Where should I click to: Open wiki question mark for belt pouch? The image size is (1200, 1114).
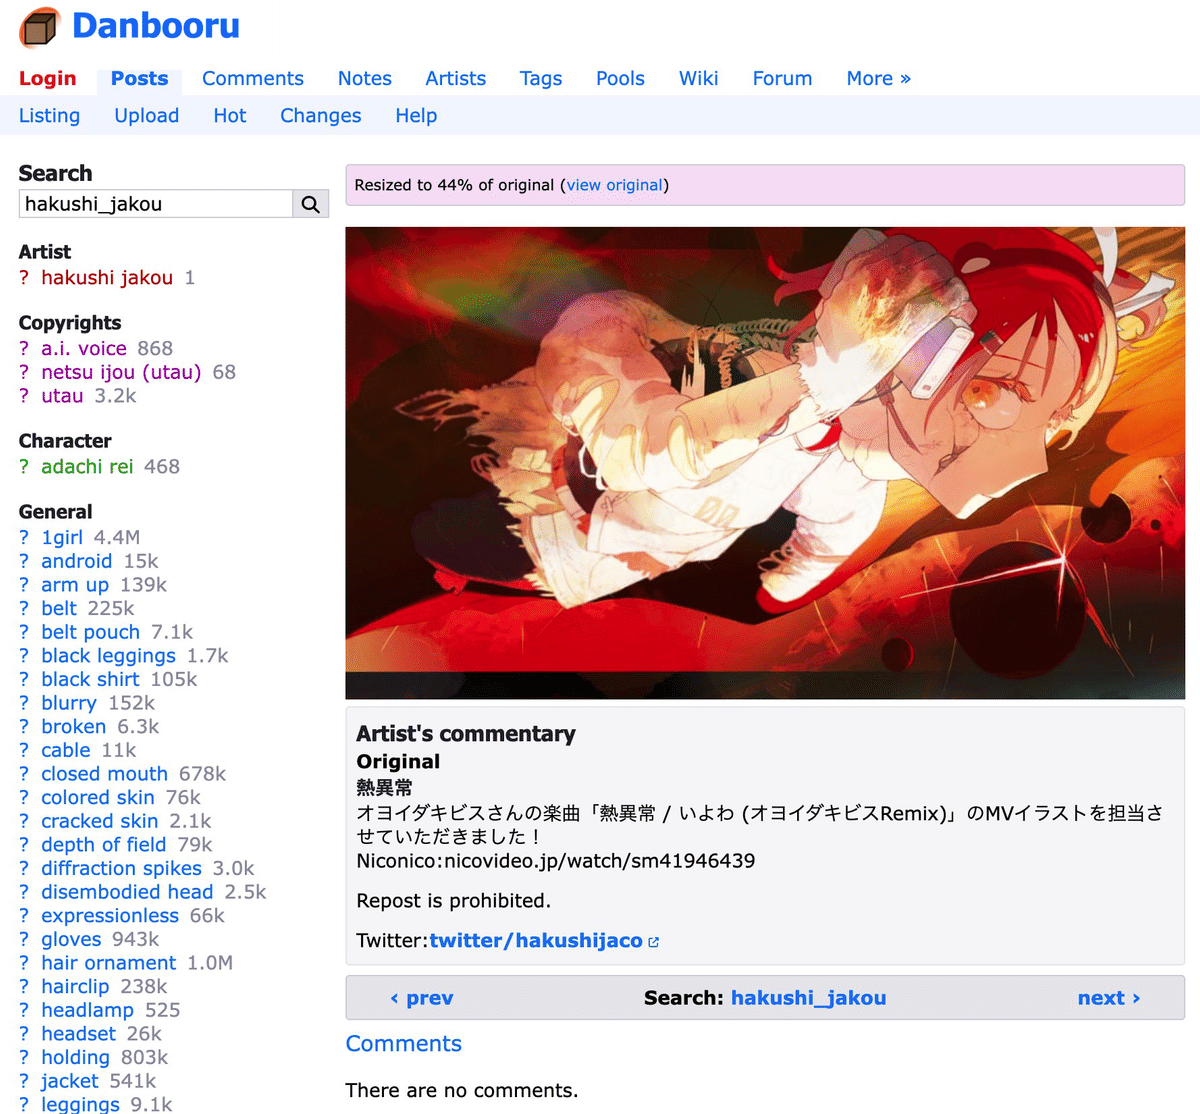coord(24,632)
